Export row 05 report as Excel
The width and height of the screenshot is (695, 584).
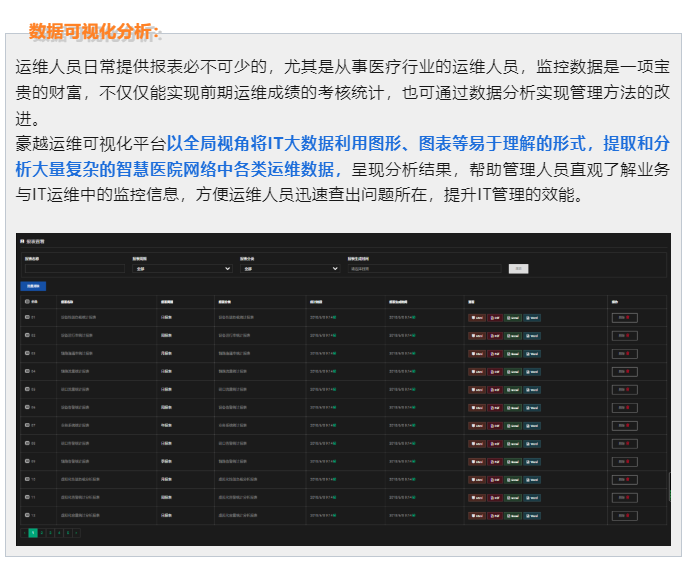click(513, 389)
